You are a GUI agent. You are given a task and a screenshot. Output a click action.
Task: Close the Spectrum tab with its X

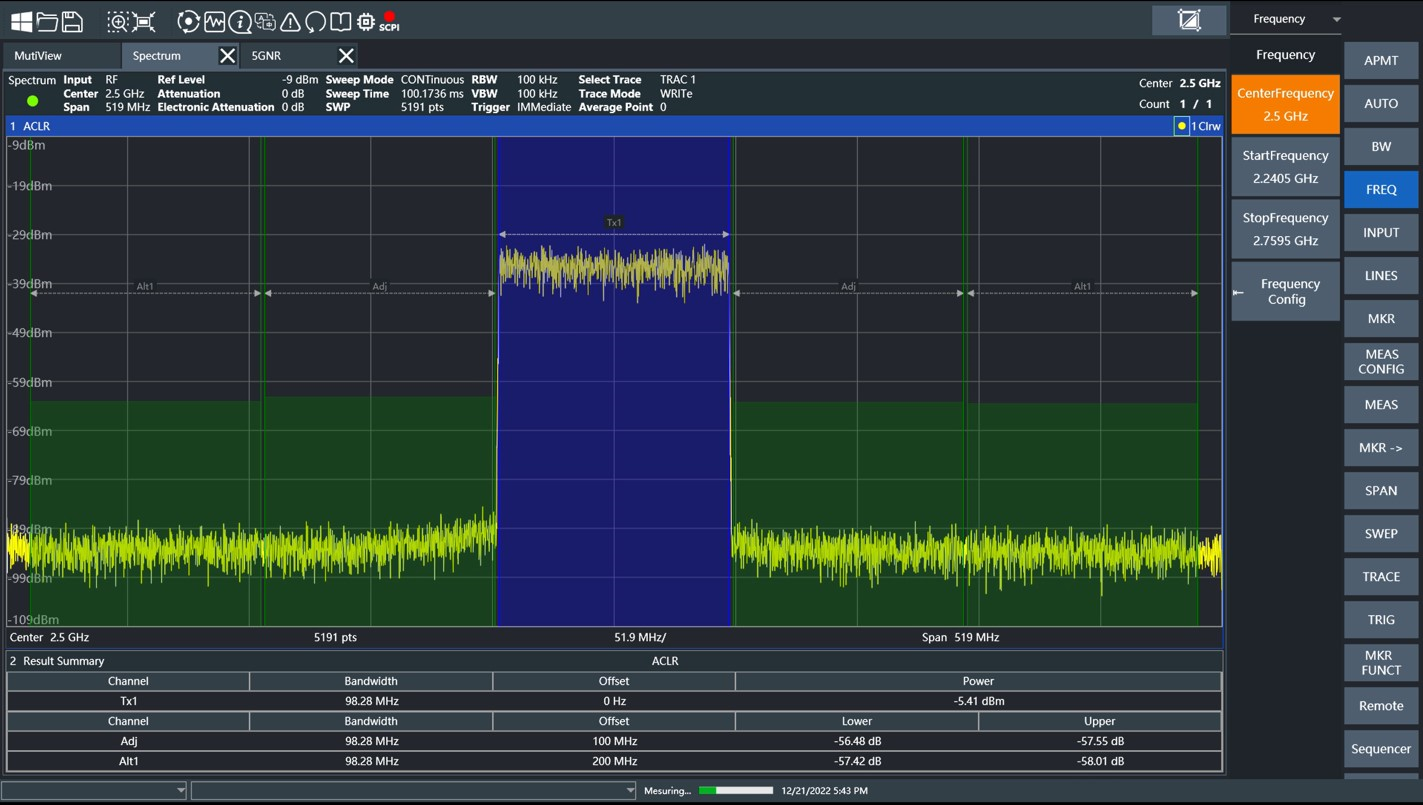[228, 56]
